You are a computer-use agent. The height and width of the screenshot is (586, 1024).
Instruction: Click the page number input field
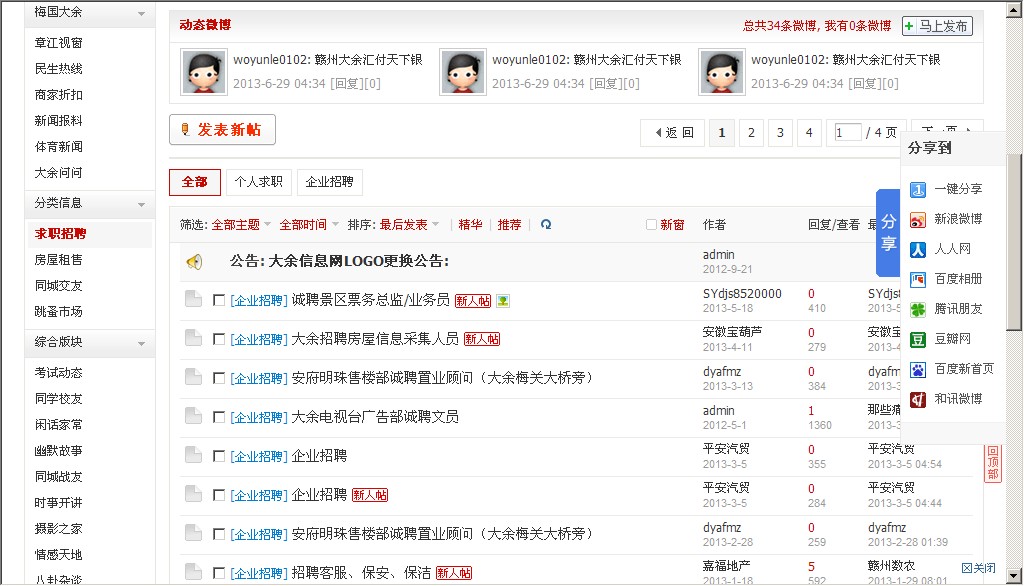pos(848,133)
